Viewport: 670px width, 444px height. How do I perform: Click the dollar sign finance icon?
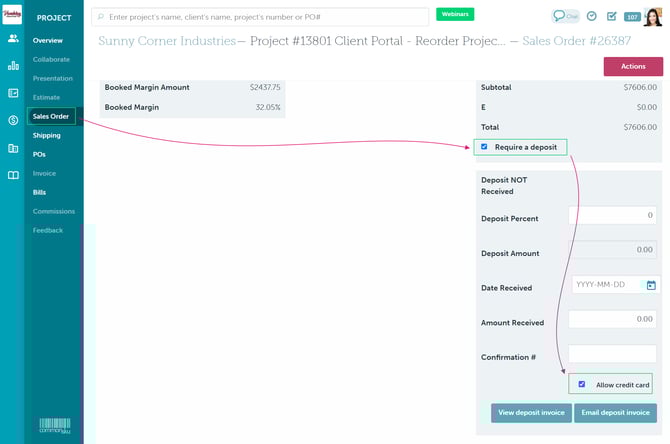pos(13,120)
